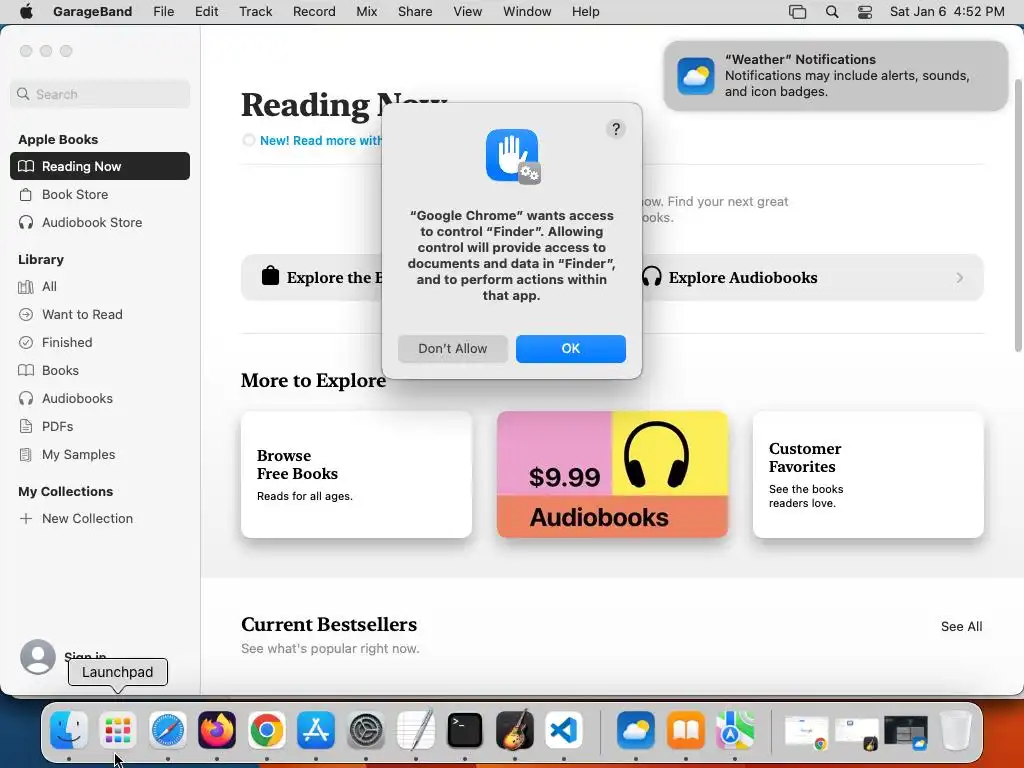Click See All for Current Bestsellers
Screen dimensions: 1024x768
click(x=961, y=626)
